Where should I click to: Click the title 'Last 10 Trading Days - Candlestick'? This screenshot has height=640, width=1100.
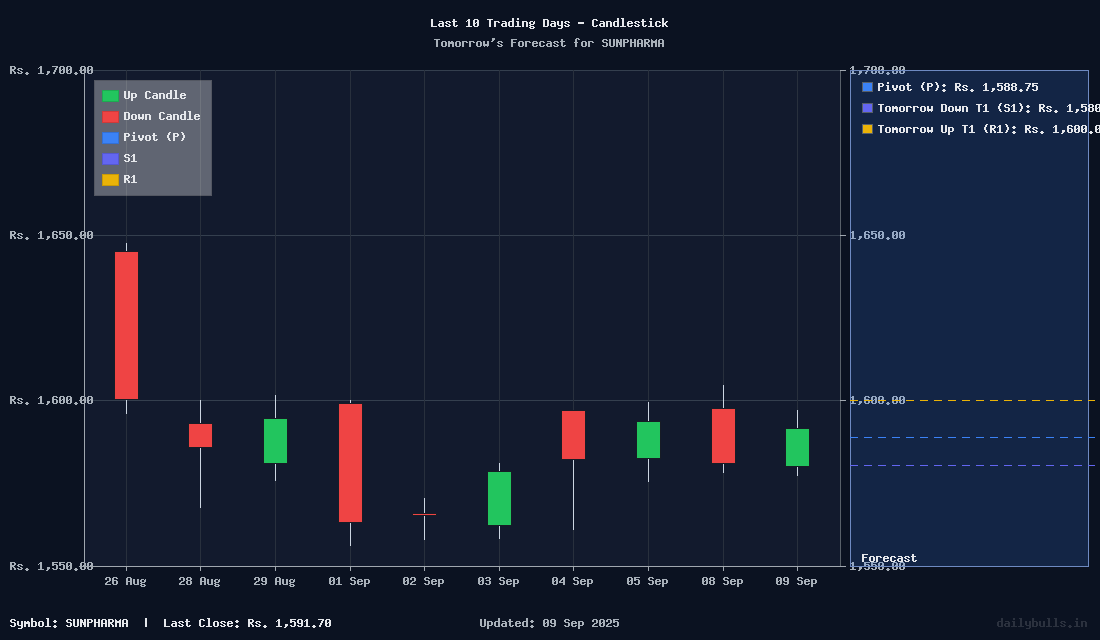pyautogui.click(x=549, y=23)
